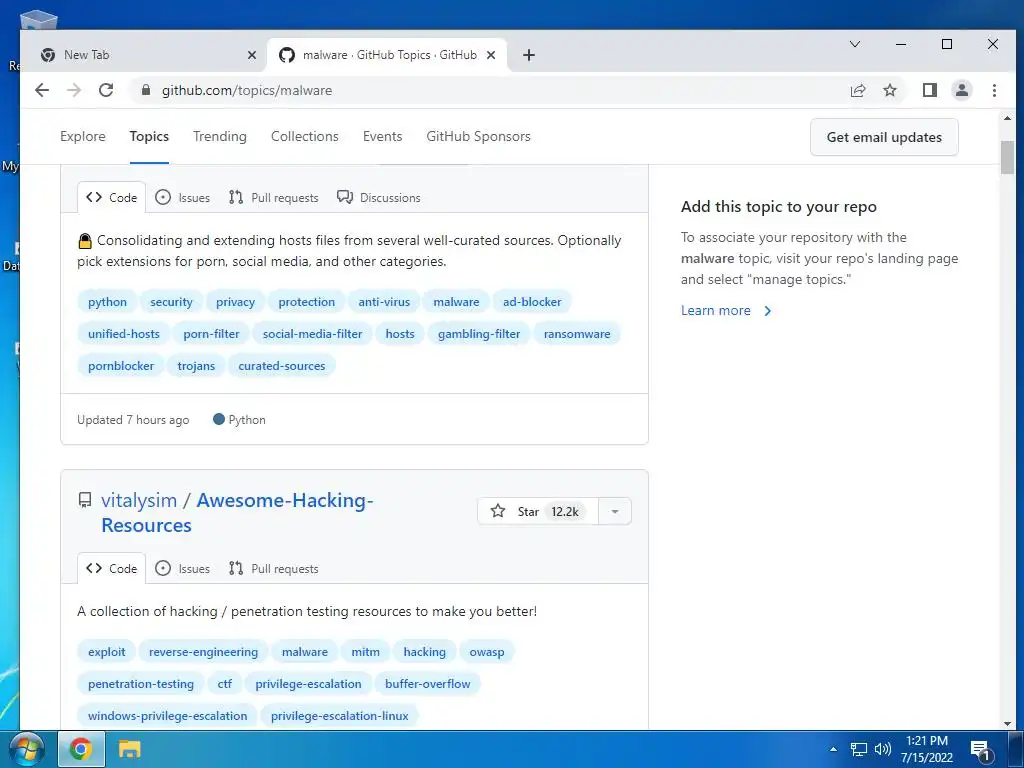Screen dimensions: 1024x768
Task: Go to Explore in GitHub nav
Action: (83, 136)
